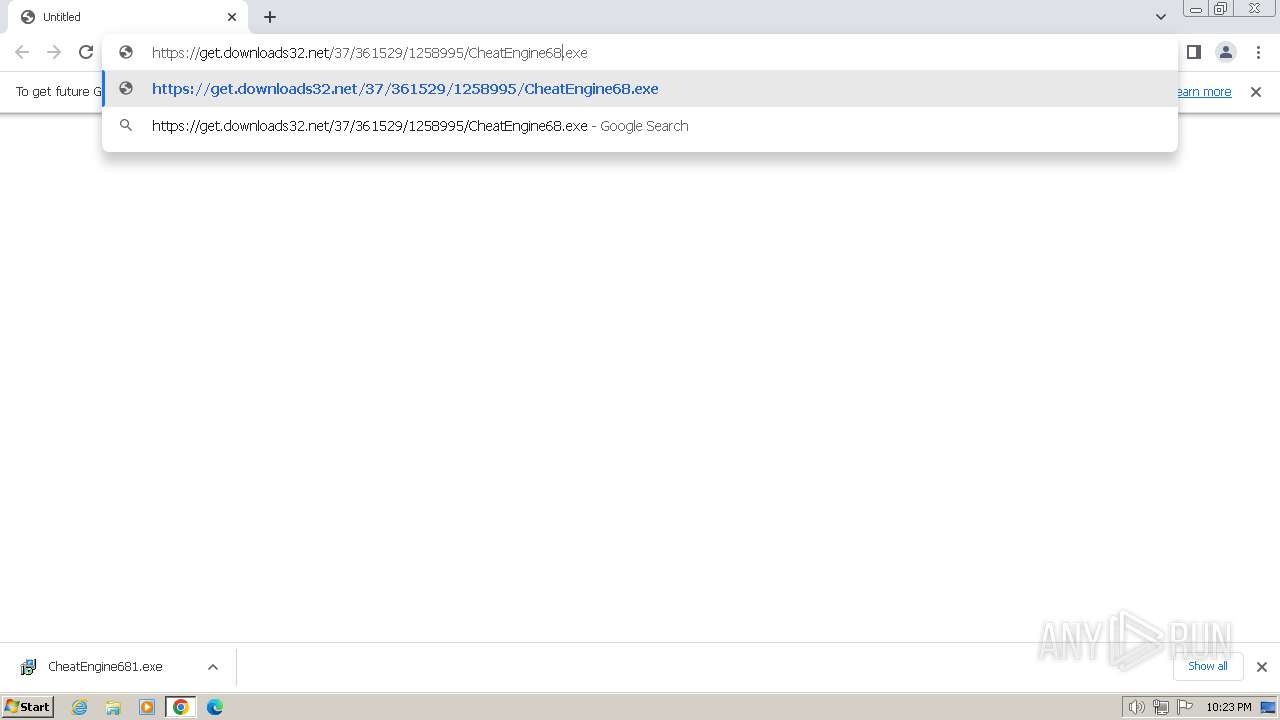Image resolution: width=1280 pixels, height=720 pixels.
Task: Reload the page with the refresh icon
Action: 86,52
